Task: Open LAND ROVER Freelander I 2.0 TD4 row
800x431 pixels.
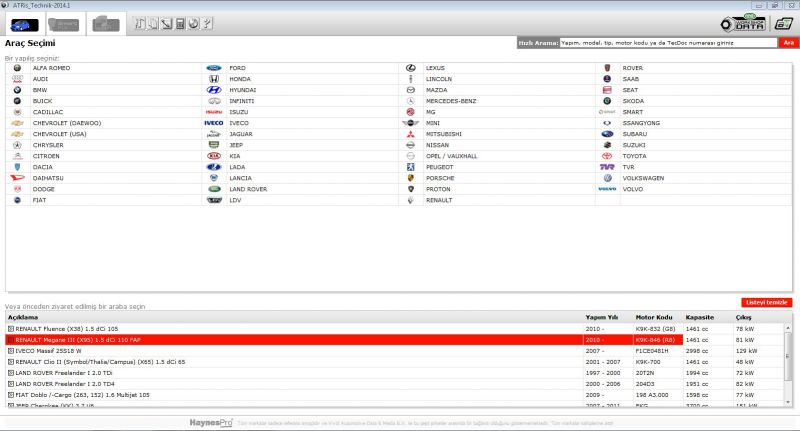Action: point(396,384)
